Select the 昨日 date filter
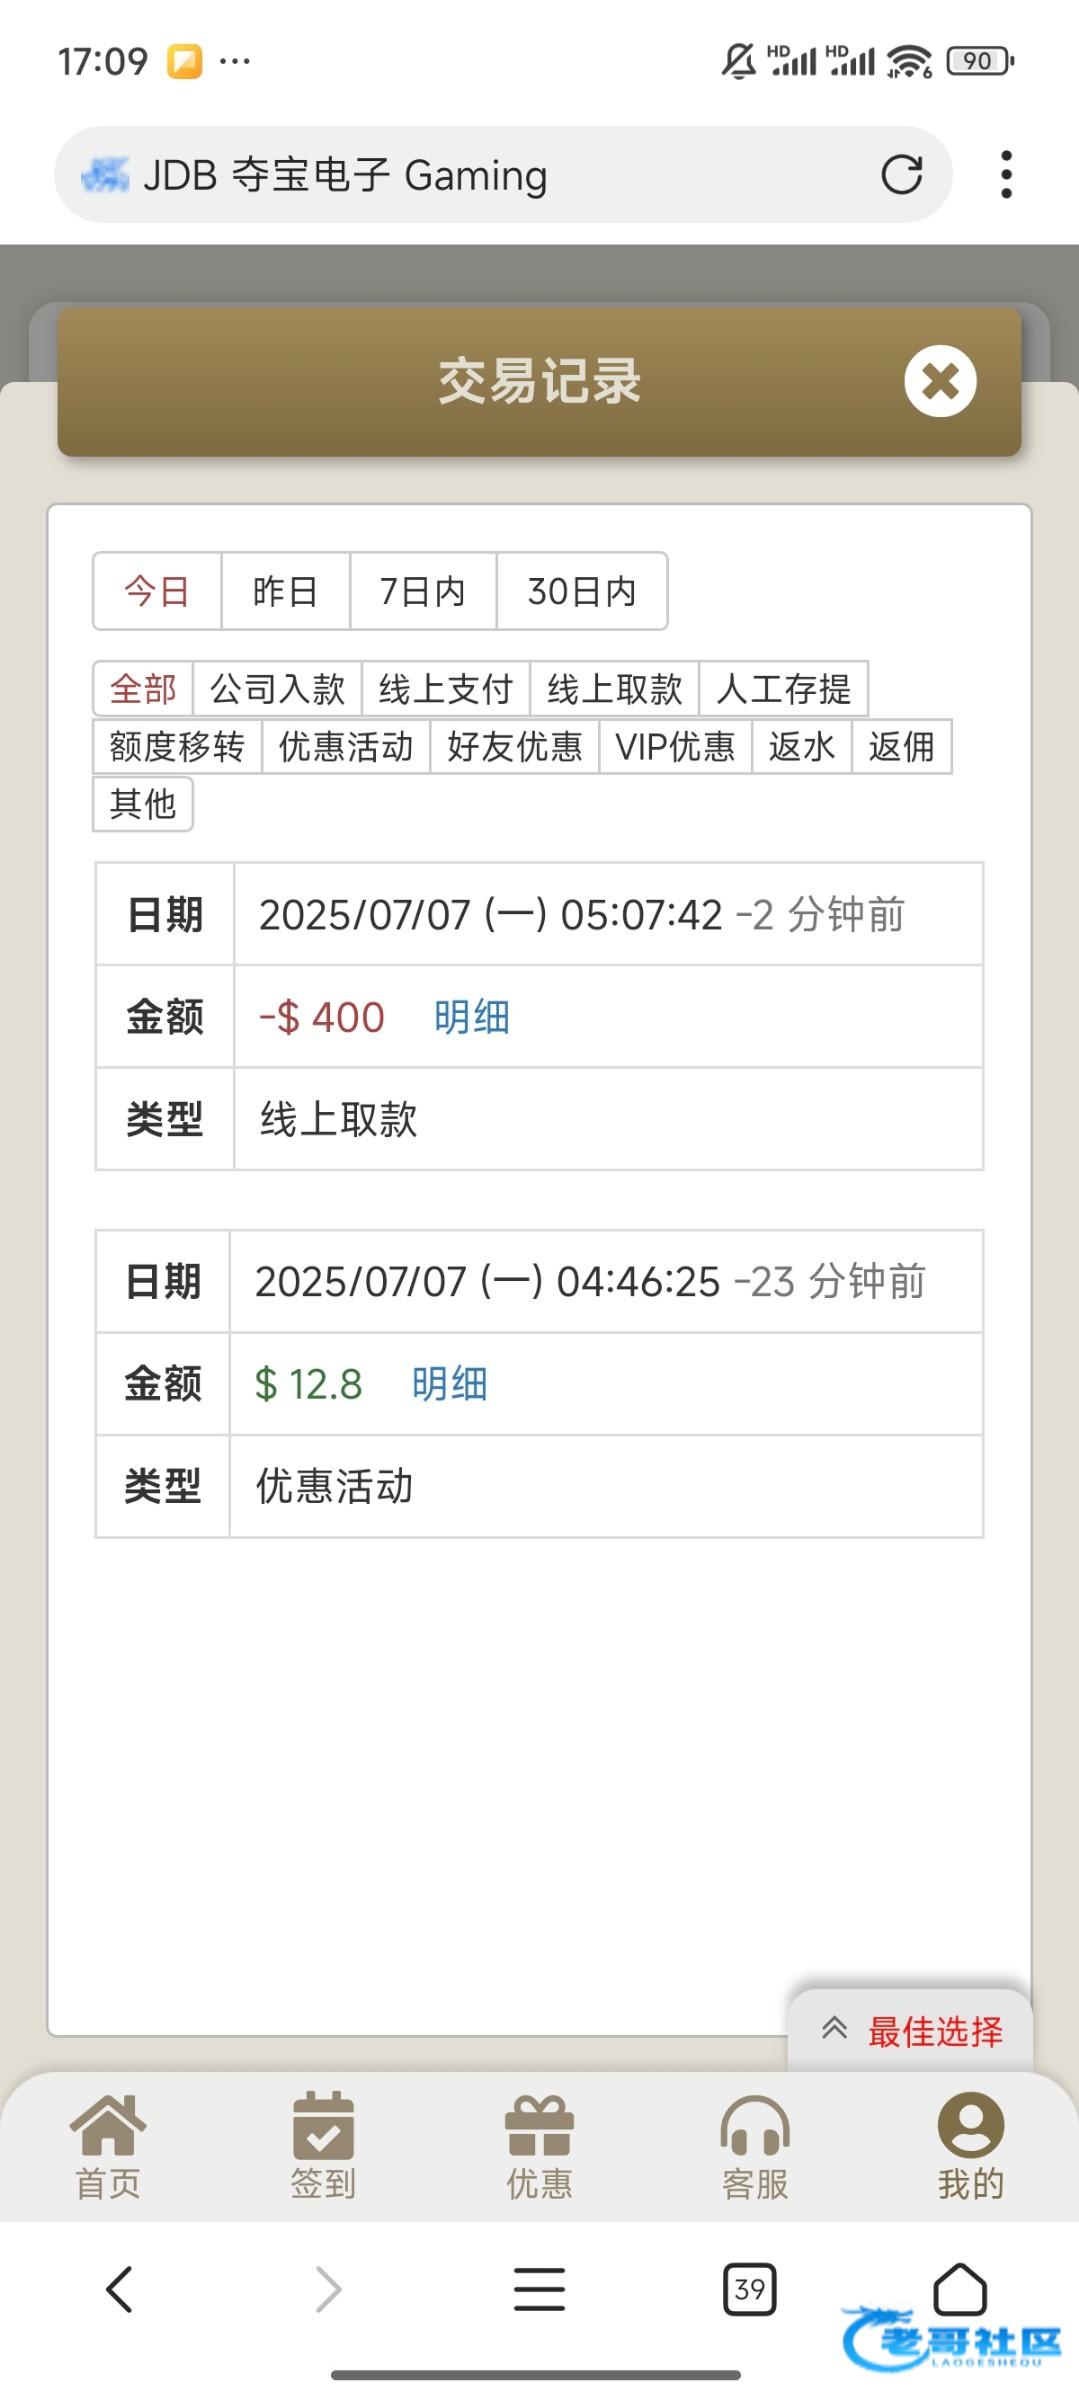This screenshot has width=1079, height=2400. [285, 591]
